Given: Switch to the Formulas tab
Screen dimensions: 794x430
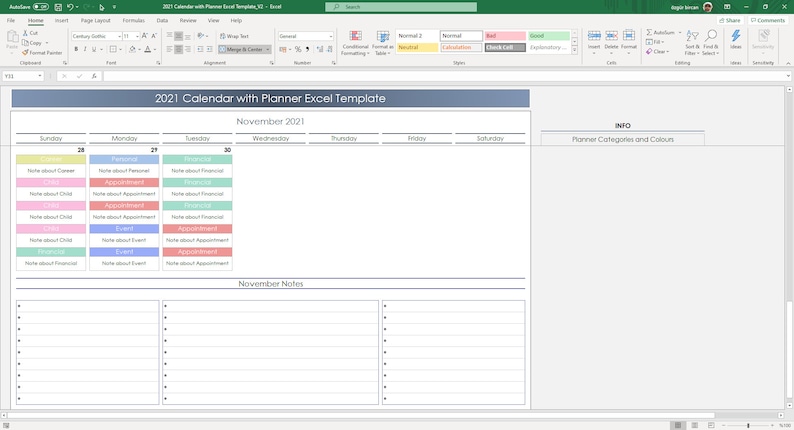Looking at the screenshot, I should tap(134, 20).
